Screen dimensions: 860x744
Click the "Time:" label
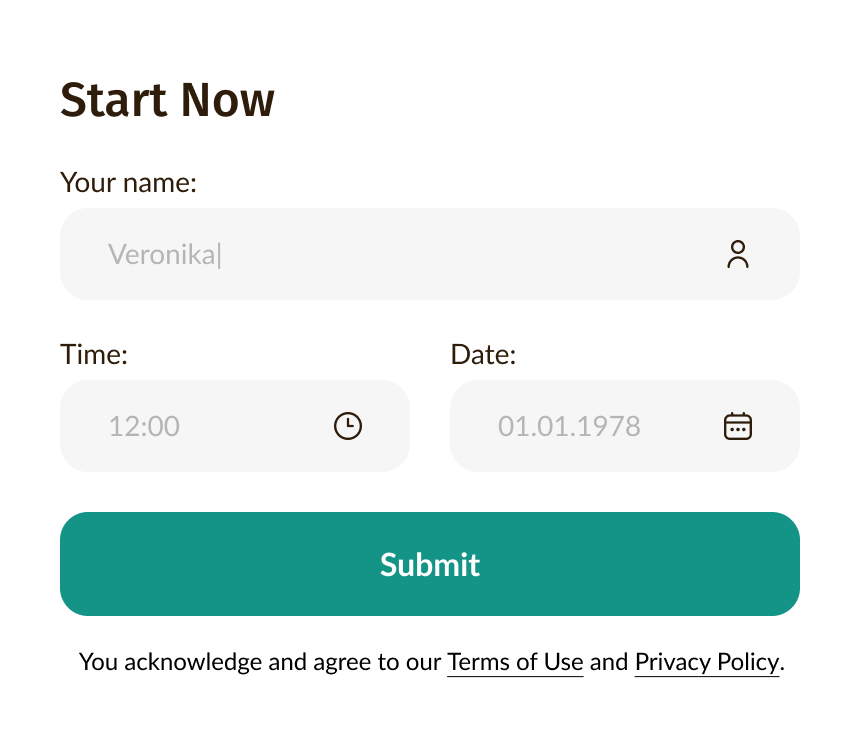94,354
